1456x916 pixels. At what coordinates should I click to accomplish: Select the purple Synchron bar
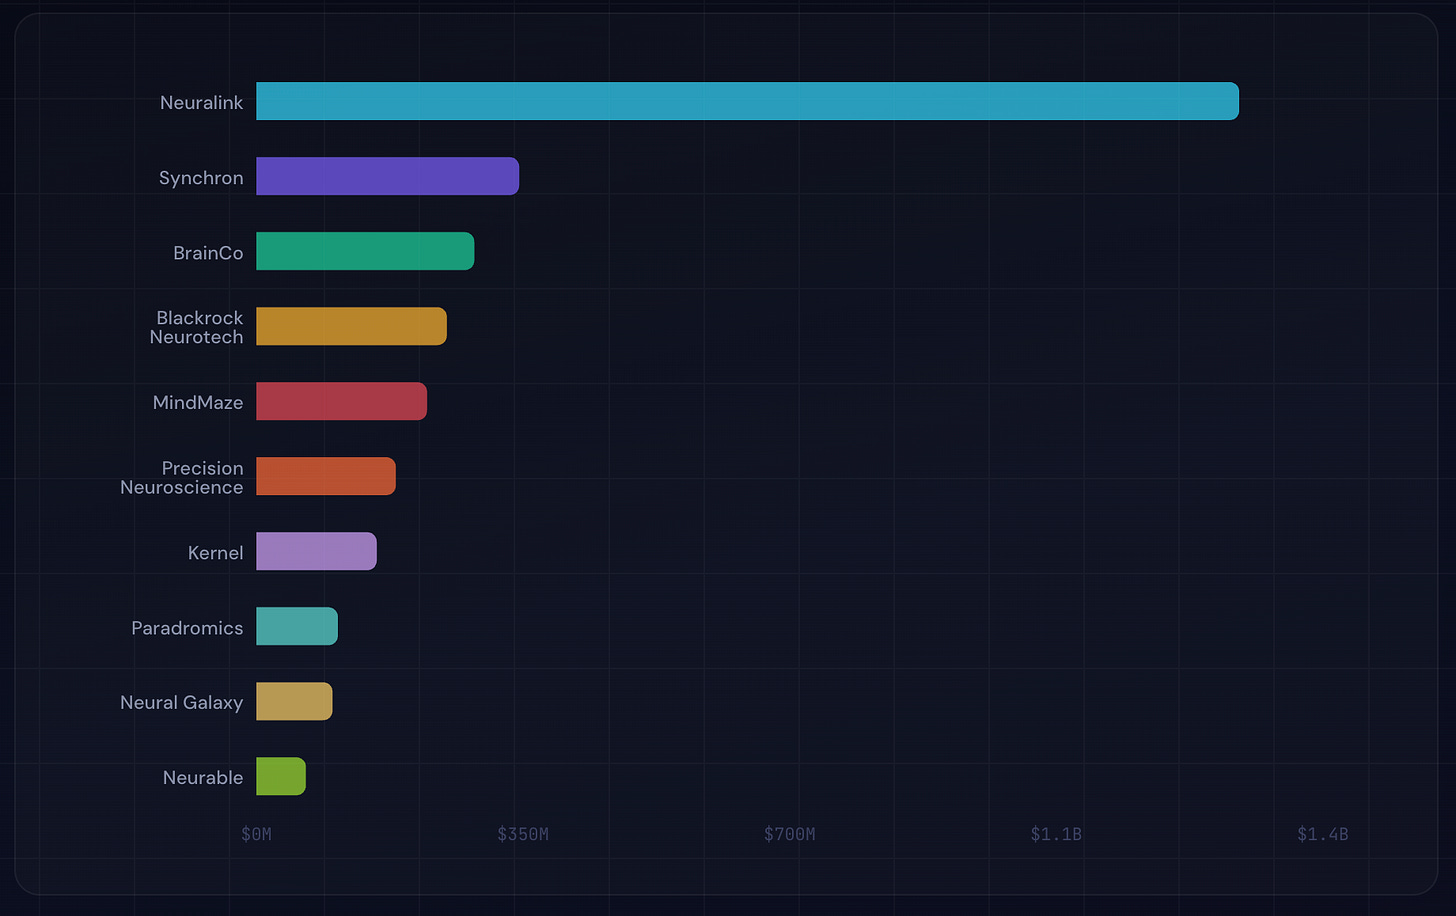(387, 176)
